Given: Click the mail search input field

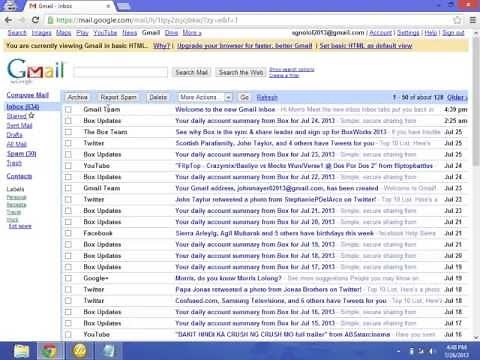Looking at the screenshot, I should point(120,72).
